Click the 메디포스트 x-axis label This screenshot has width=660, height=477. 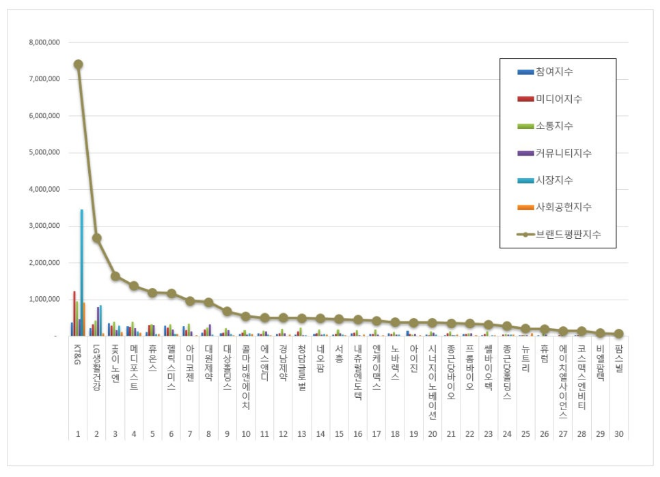(x=134, y=362)
